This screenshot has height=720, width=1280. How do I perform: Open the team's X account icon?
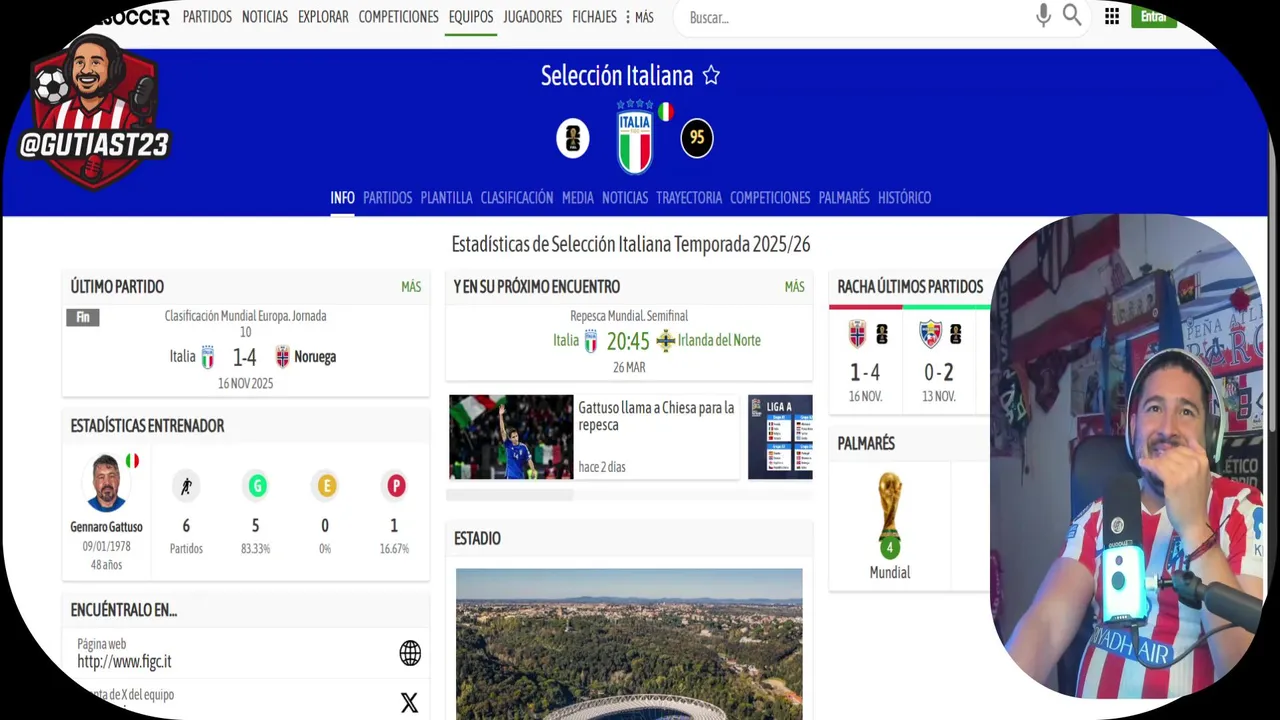[409, 702]
